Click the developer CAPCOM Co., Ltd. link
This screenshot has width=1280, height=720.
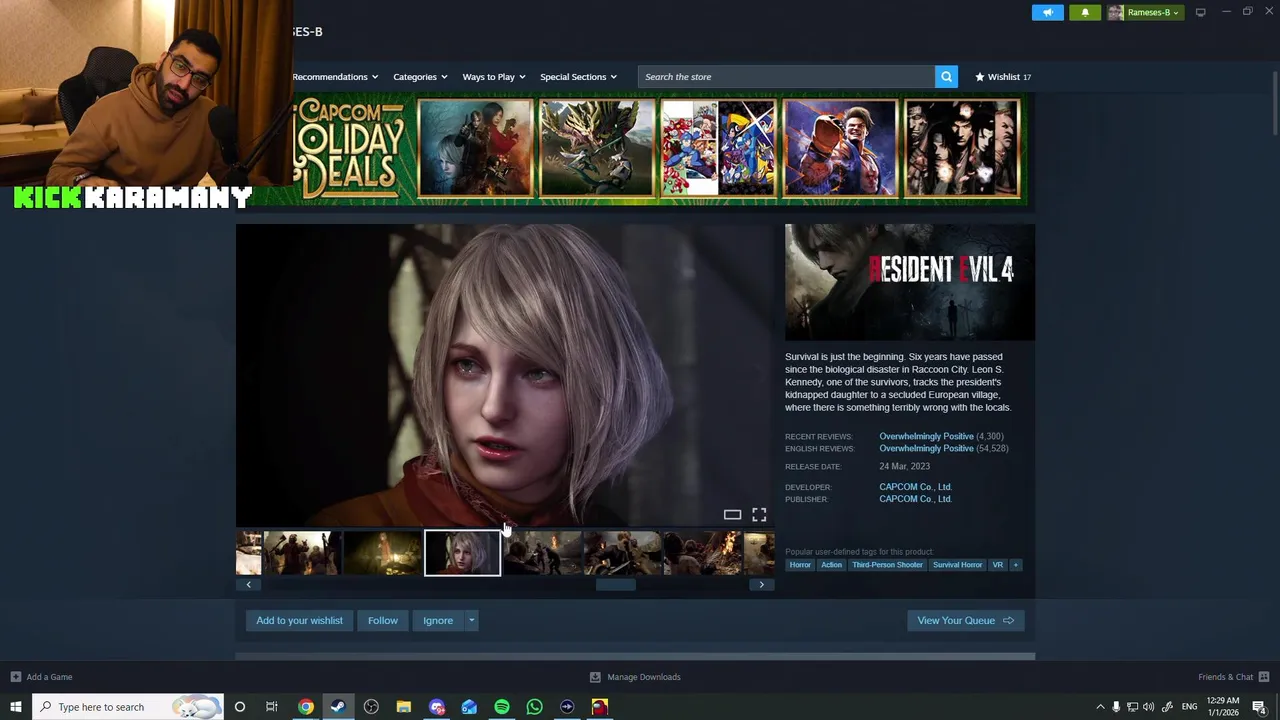coord(915,487)
